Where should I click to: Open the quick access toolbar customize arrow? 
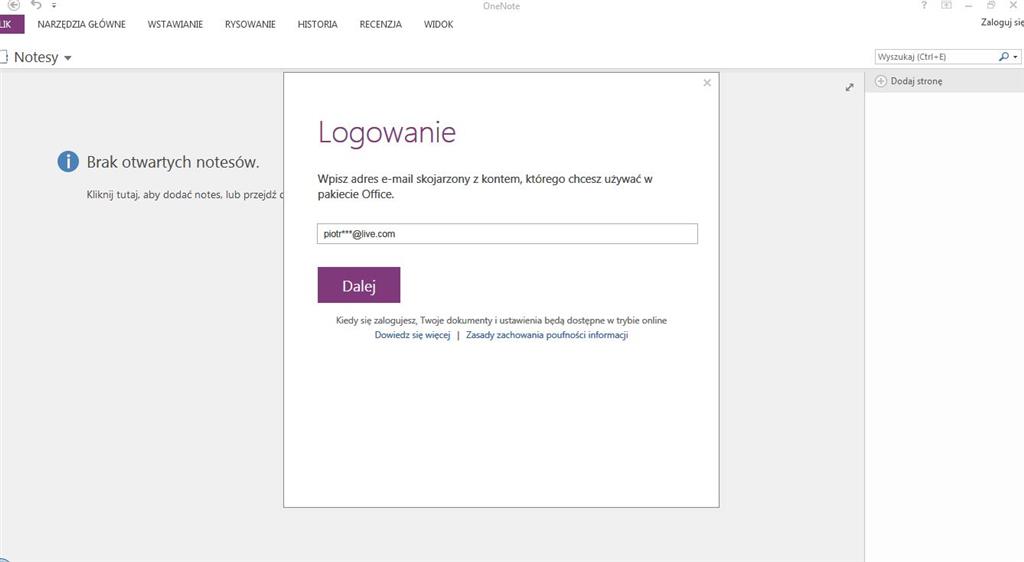coord(54,5)
